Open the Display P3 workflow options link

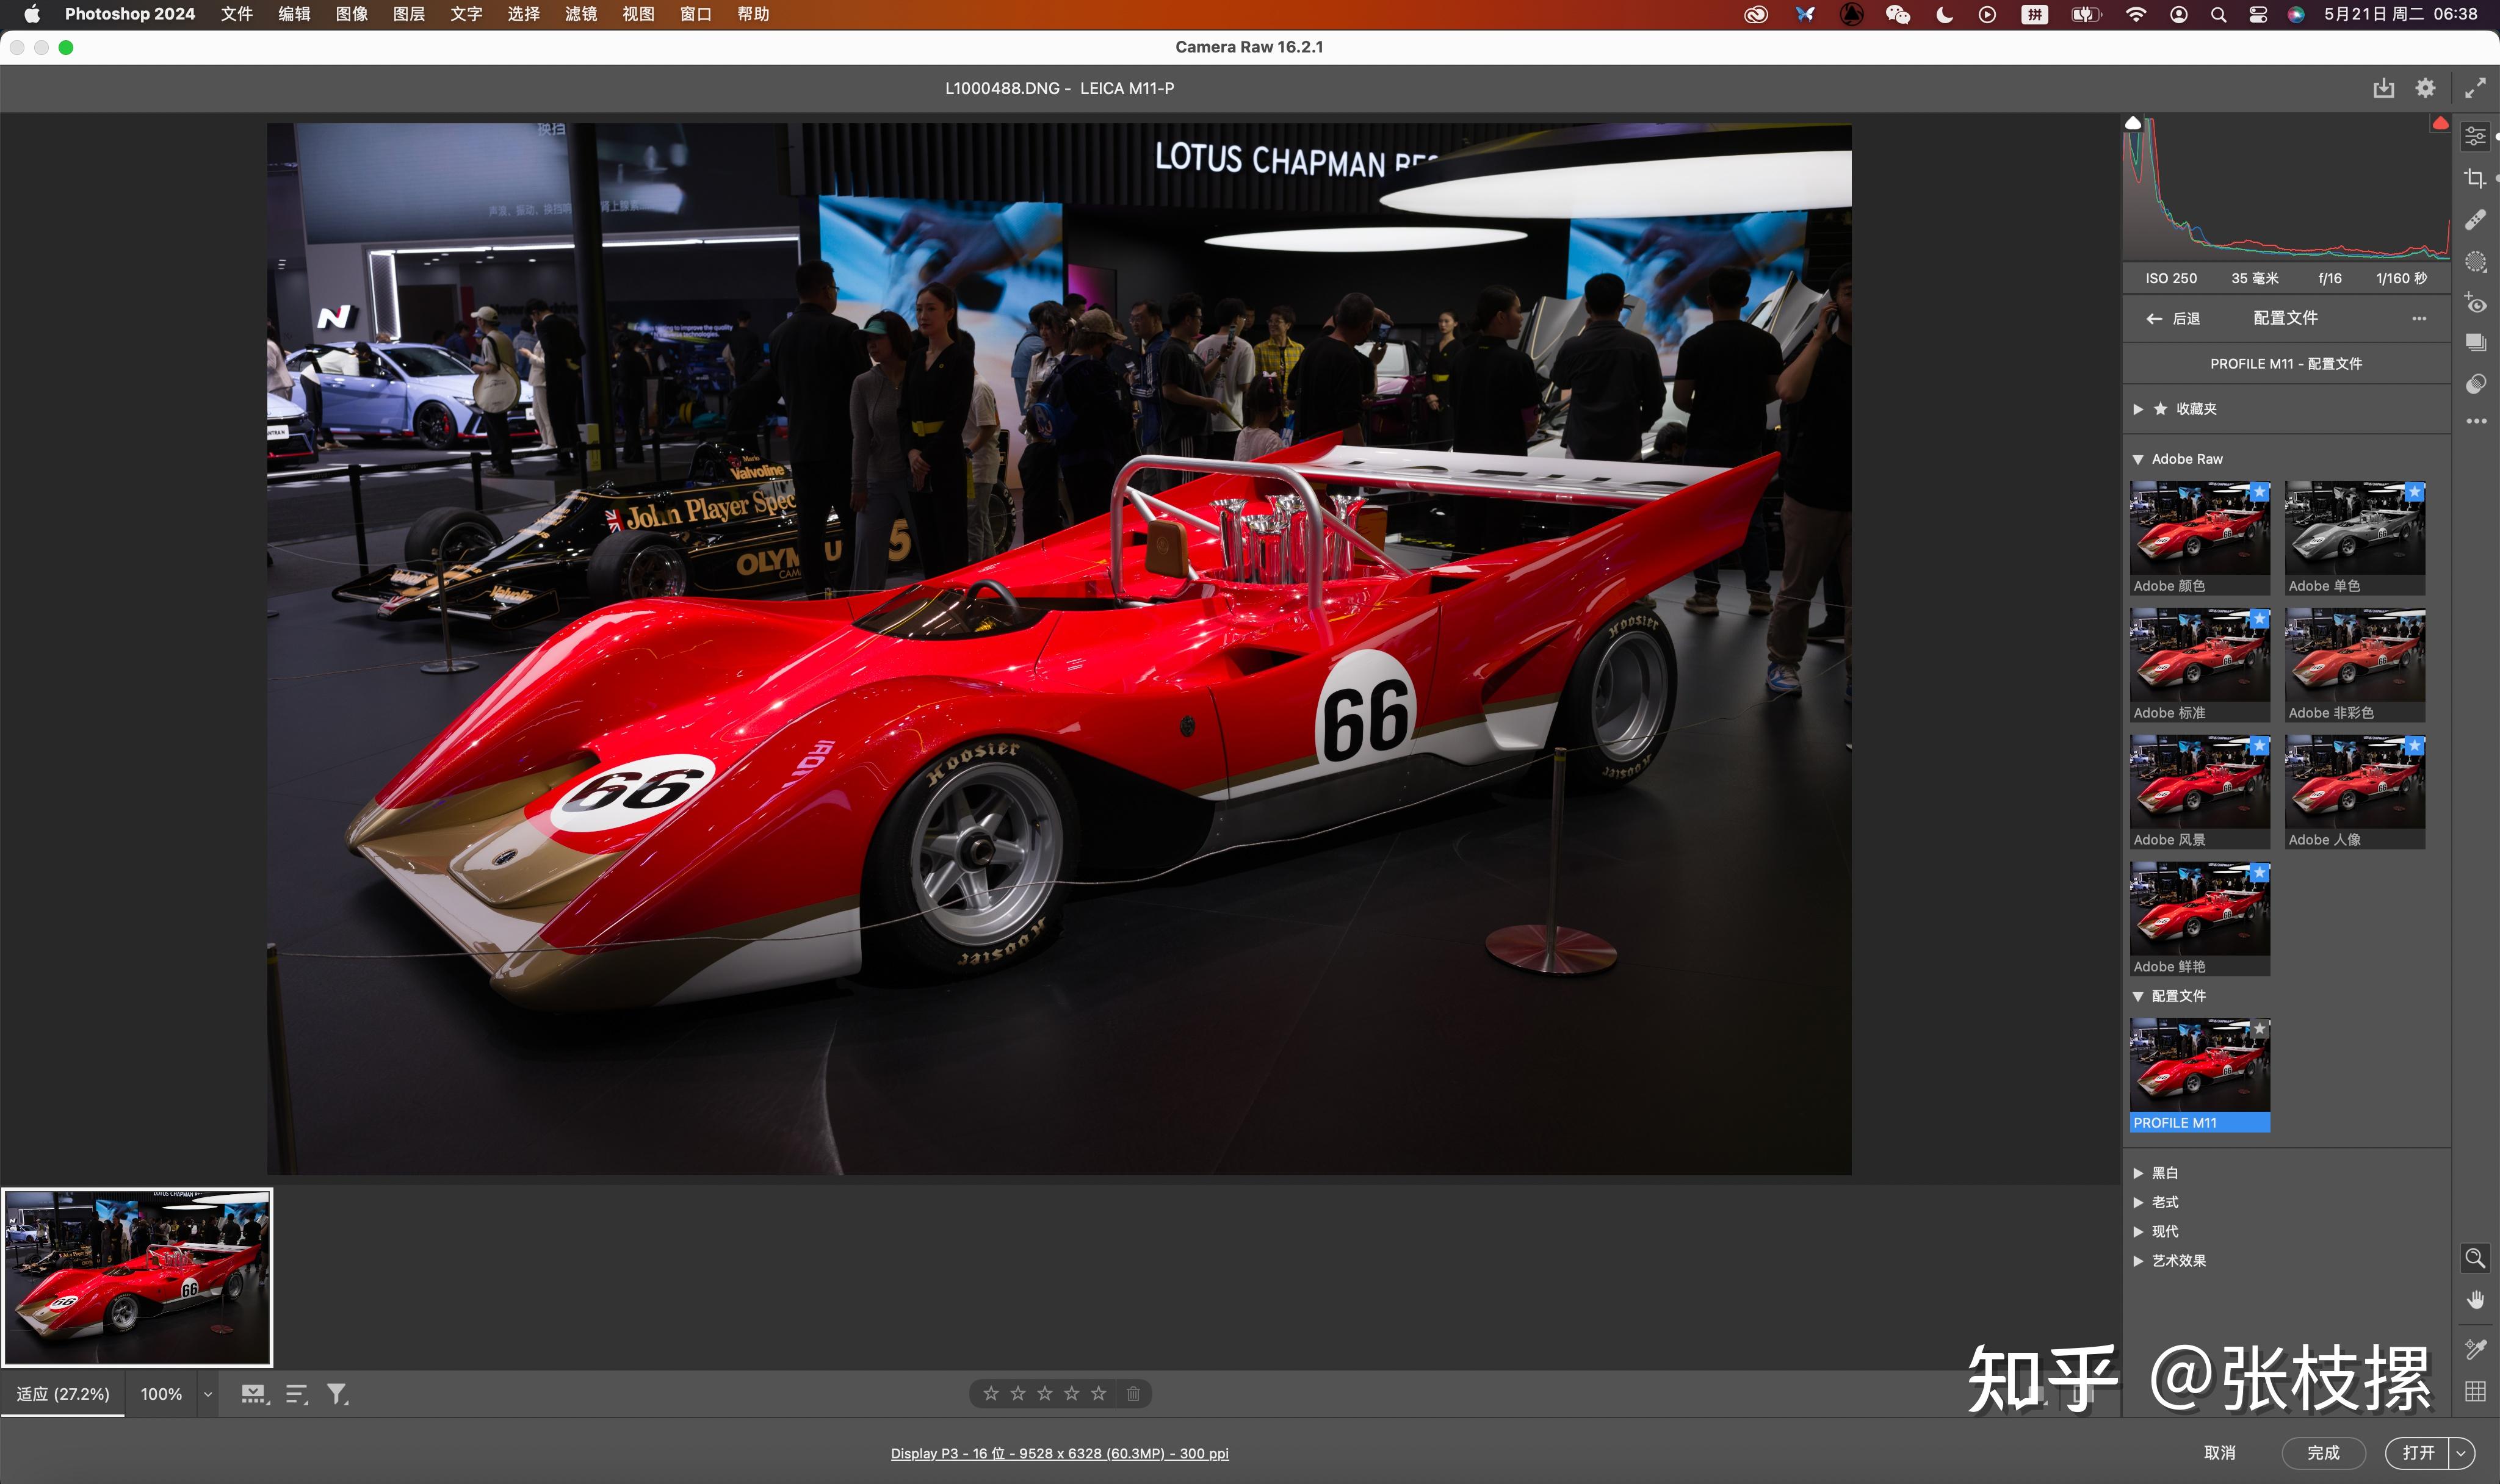[1059, 1453]
